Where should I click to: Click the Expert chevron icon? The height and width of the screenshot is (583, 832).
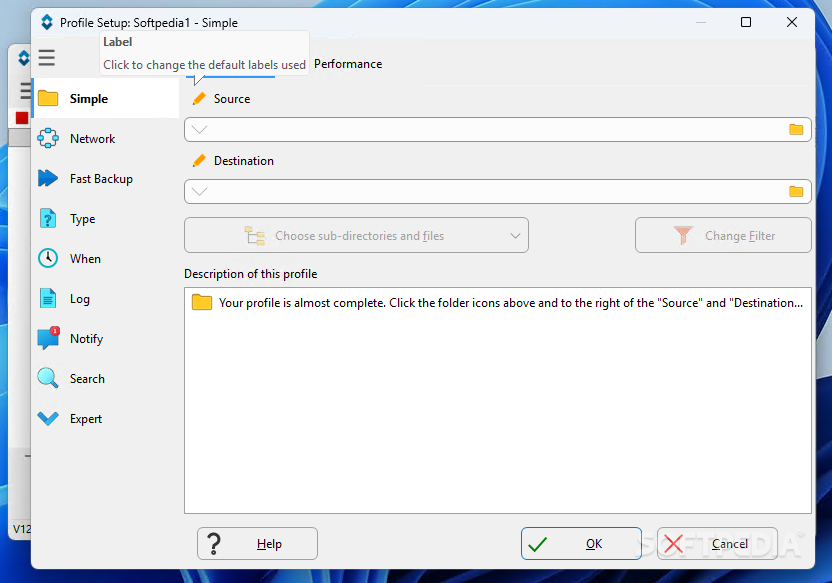coord(48,419)
